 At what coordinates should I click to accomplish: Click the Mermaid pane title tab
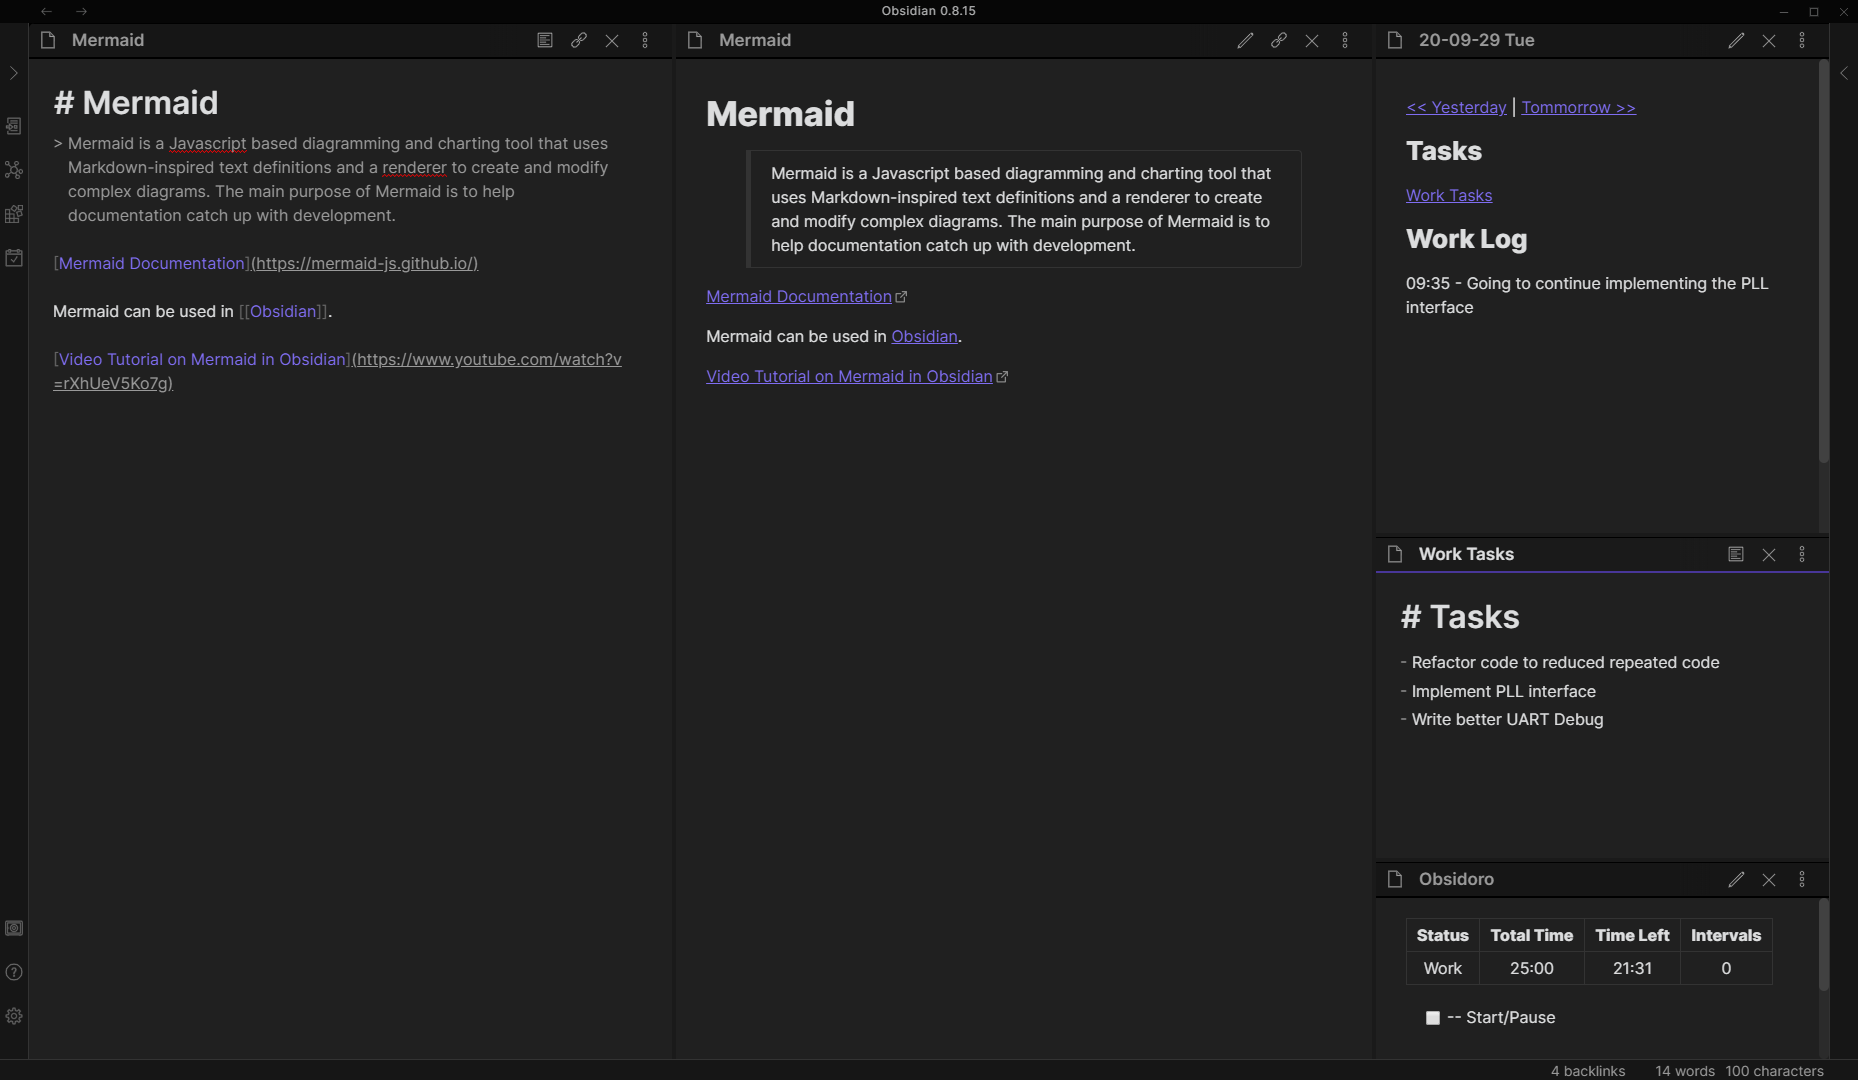click(x=107, y=40)
